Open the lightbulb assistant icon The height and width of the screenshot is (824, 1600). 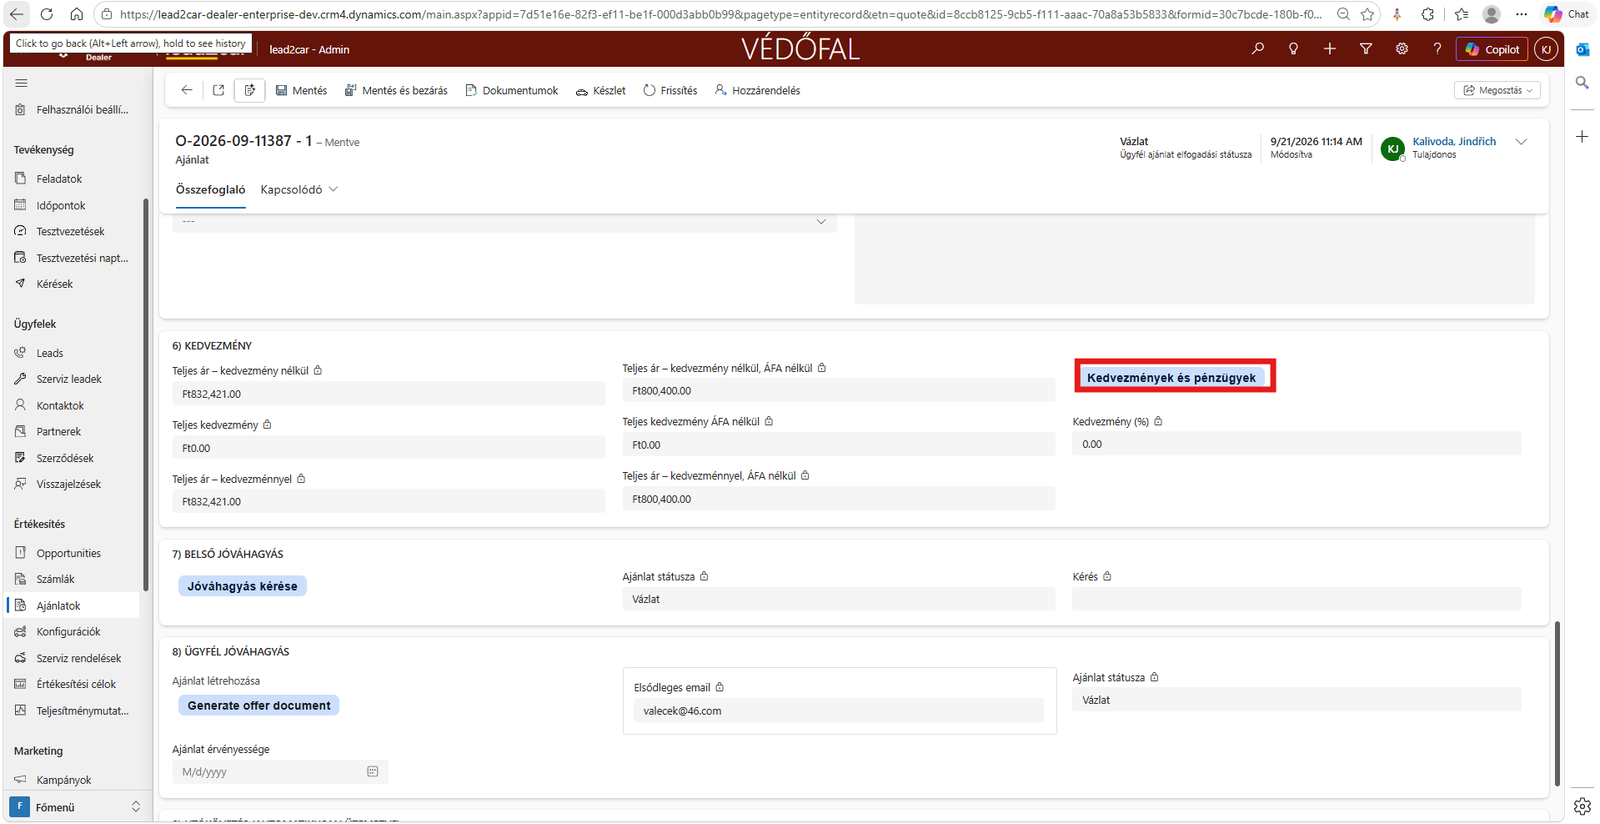pos(1293,49)
